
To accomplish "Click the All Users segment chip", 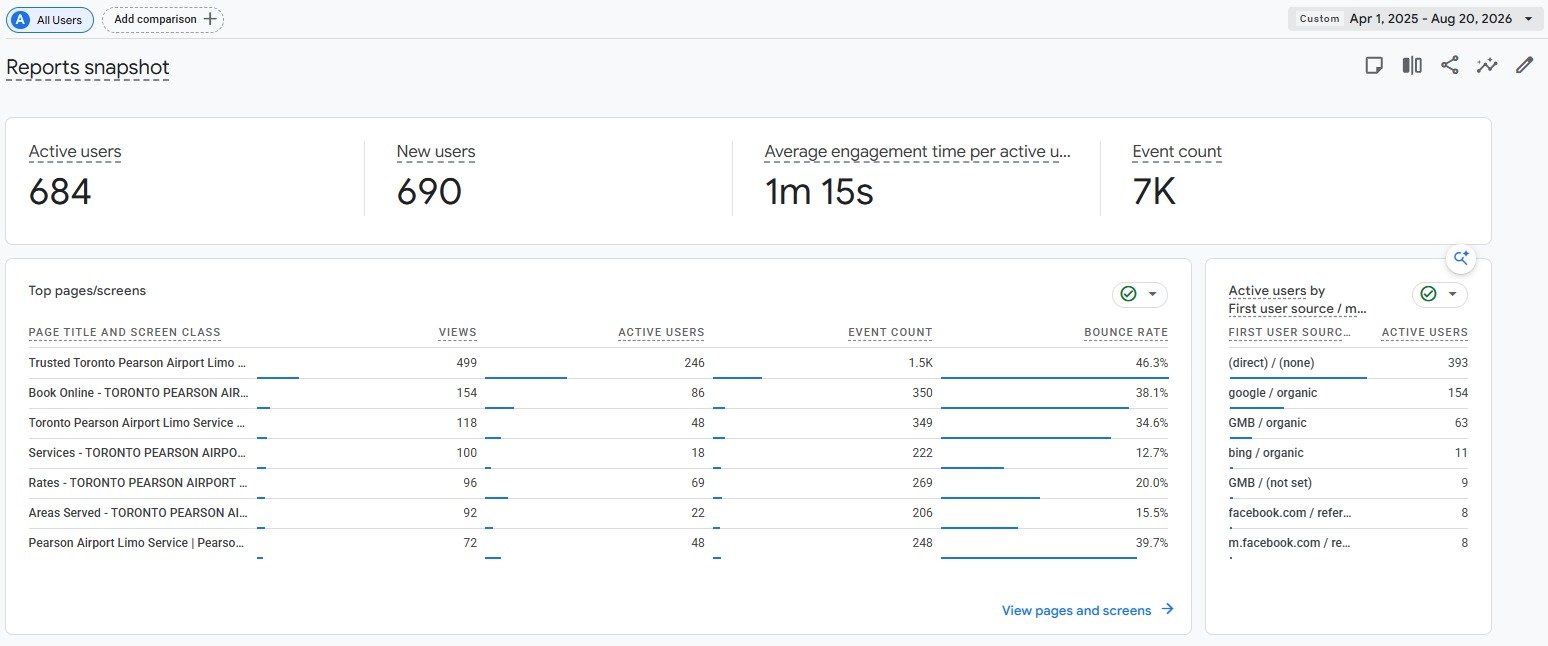I will pyautogui.click(x=50, y=19).
